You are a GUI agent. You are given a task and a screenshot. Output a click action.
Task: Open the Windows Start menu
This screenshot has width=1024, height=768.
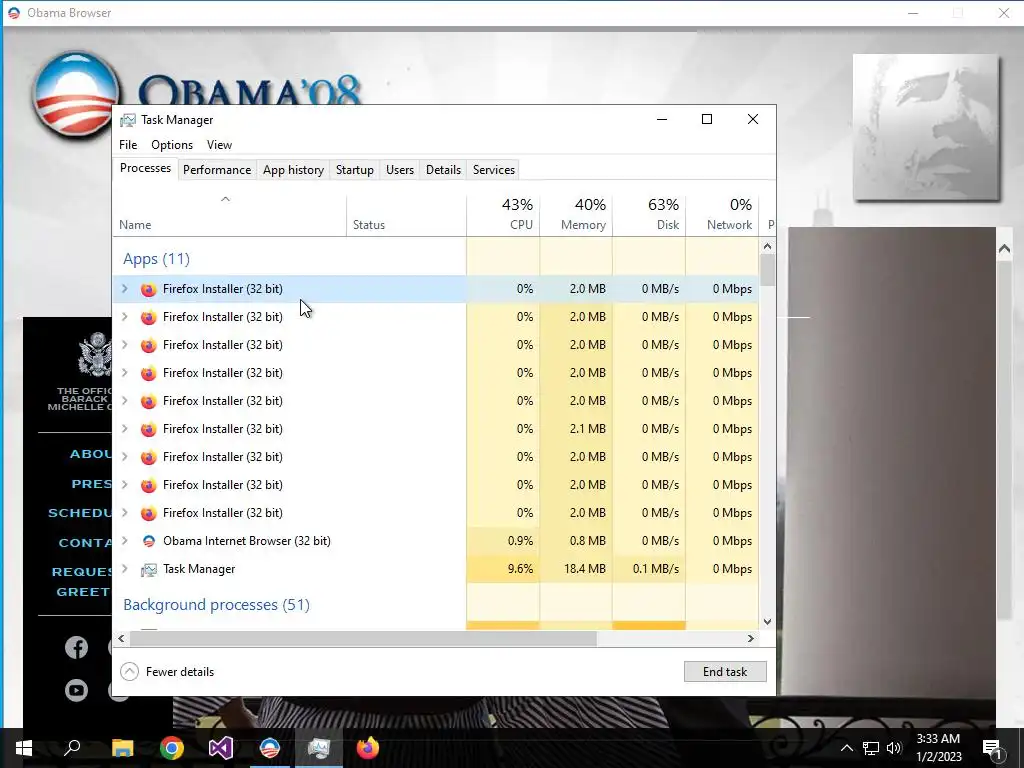pos(24,748)
